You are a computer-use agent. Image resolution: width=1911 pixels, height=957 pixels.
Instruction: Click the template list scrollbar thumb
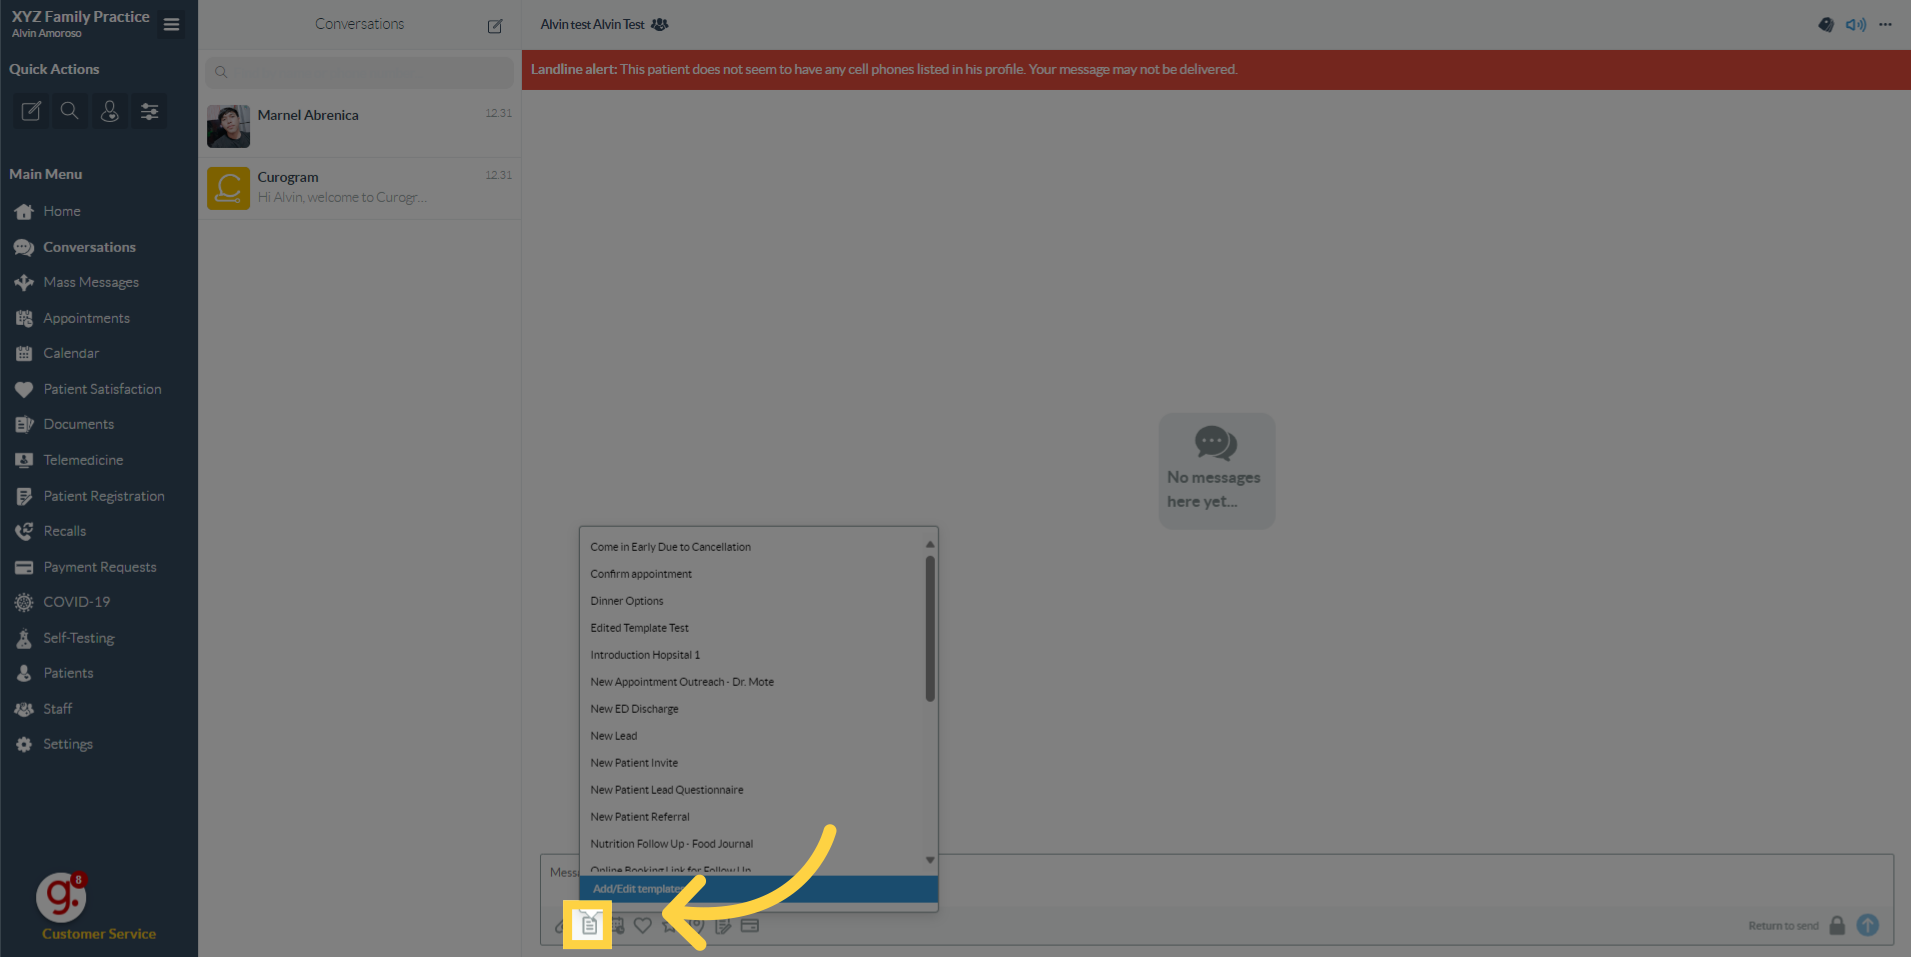click(x=930, y=628)
